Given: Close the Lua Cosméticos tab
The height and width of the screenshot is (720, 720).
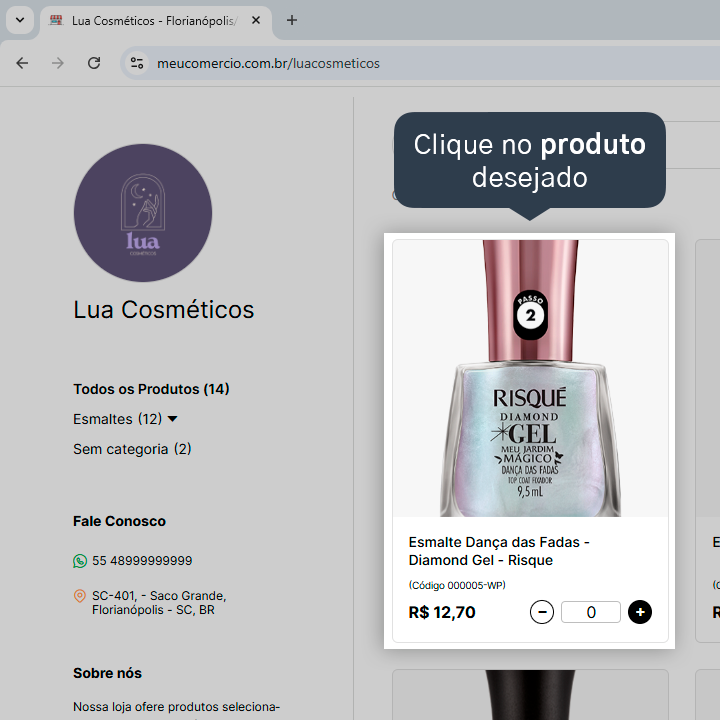Looking at the screenshot, I should 256,20.
